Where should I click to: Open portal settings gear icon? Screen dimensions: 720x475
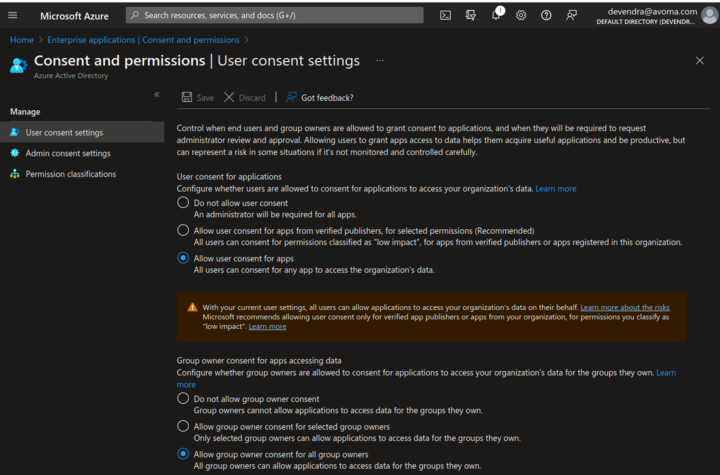pyautogui.click(x=521, y=15)
